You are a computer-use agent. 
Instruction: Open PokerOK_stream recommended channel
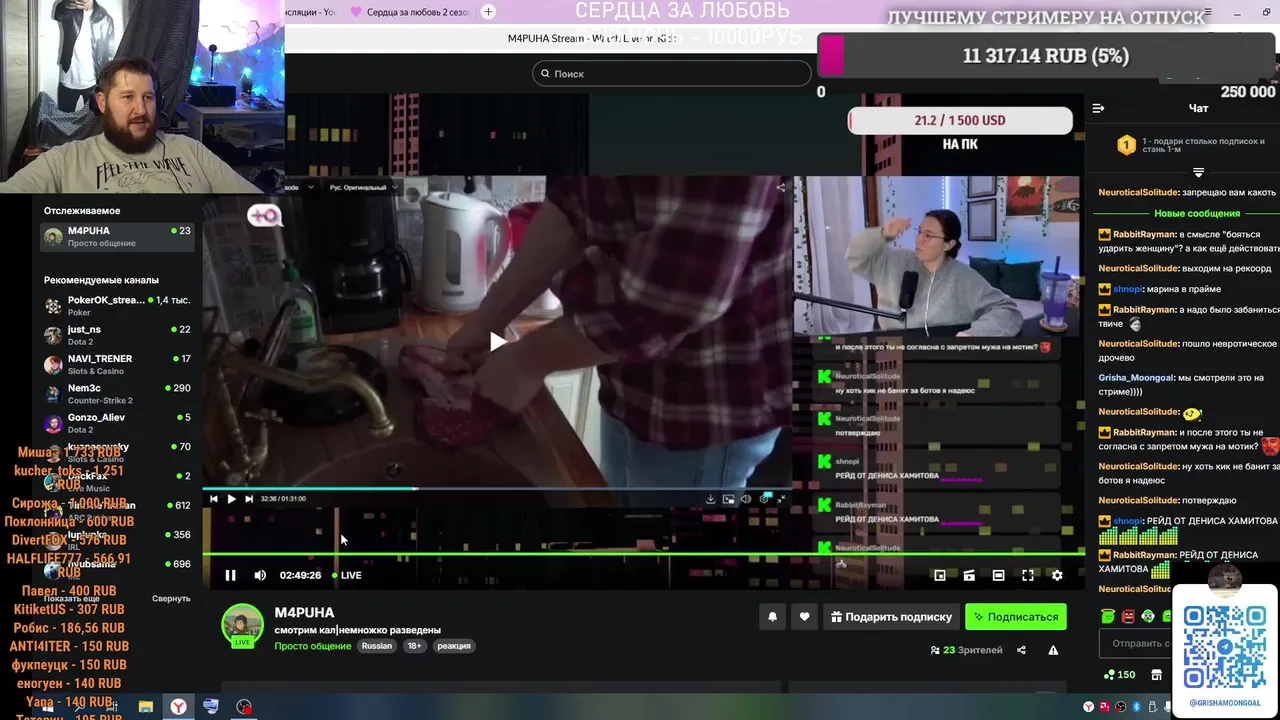tap(117, 306)
